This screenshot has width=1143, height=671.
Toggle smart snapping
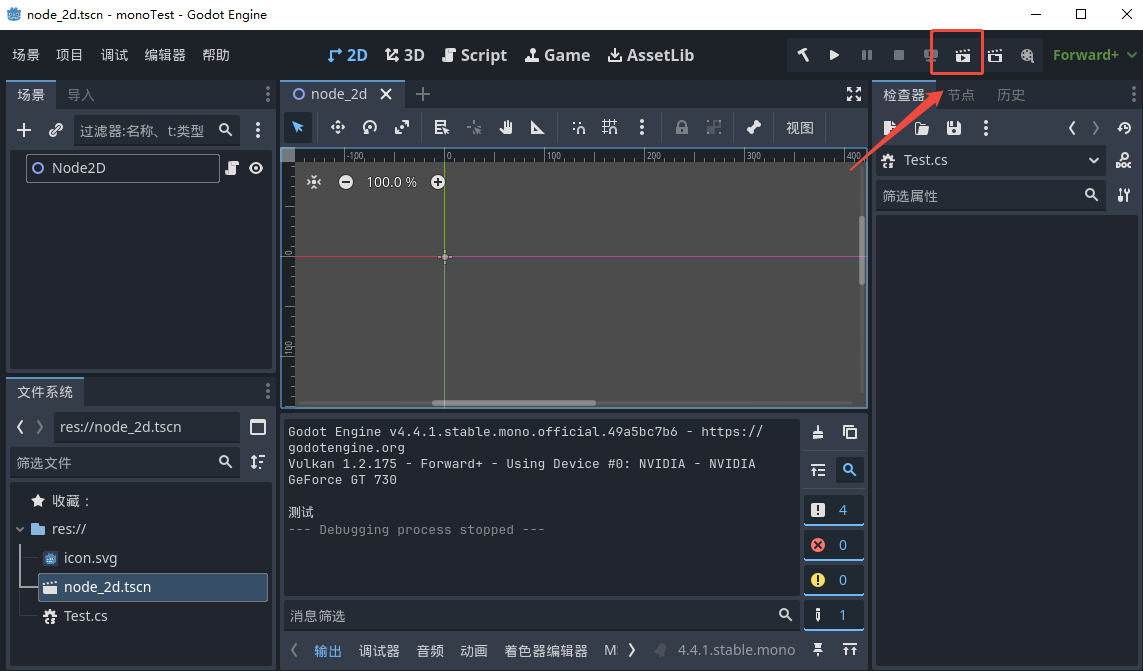tap(578, 128)
